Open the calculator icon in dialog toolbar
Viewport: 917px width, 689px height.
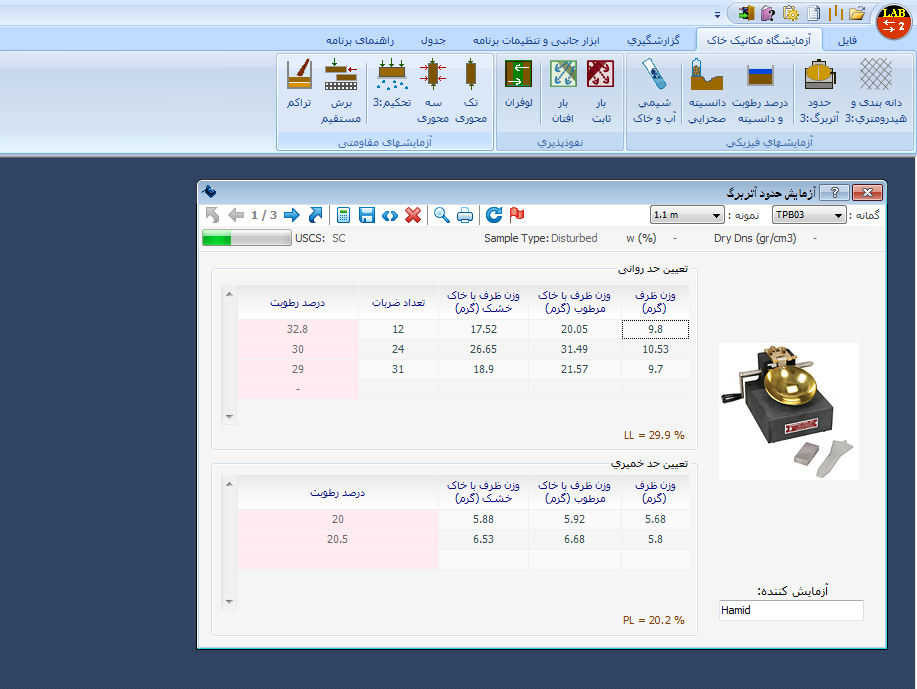(344, 215)
